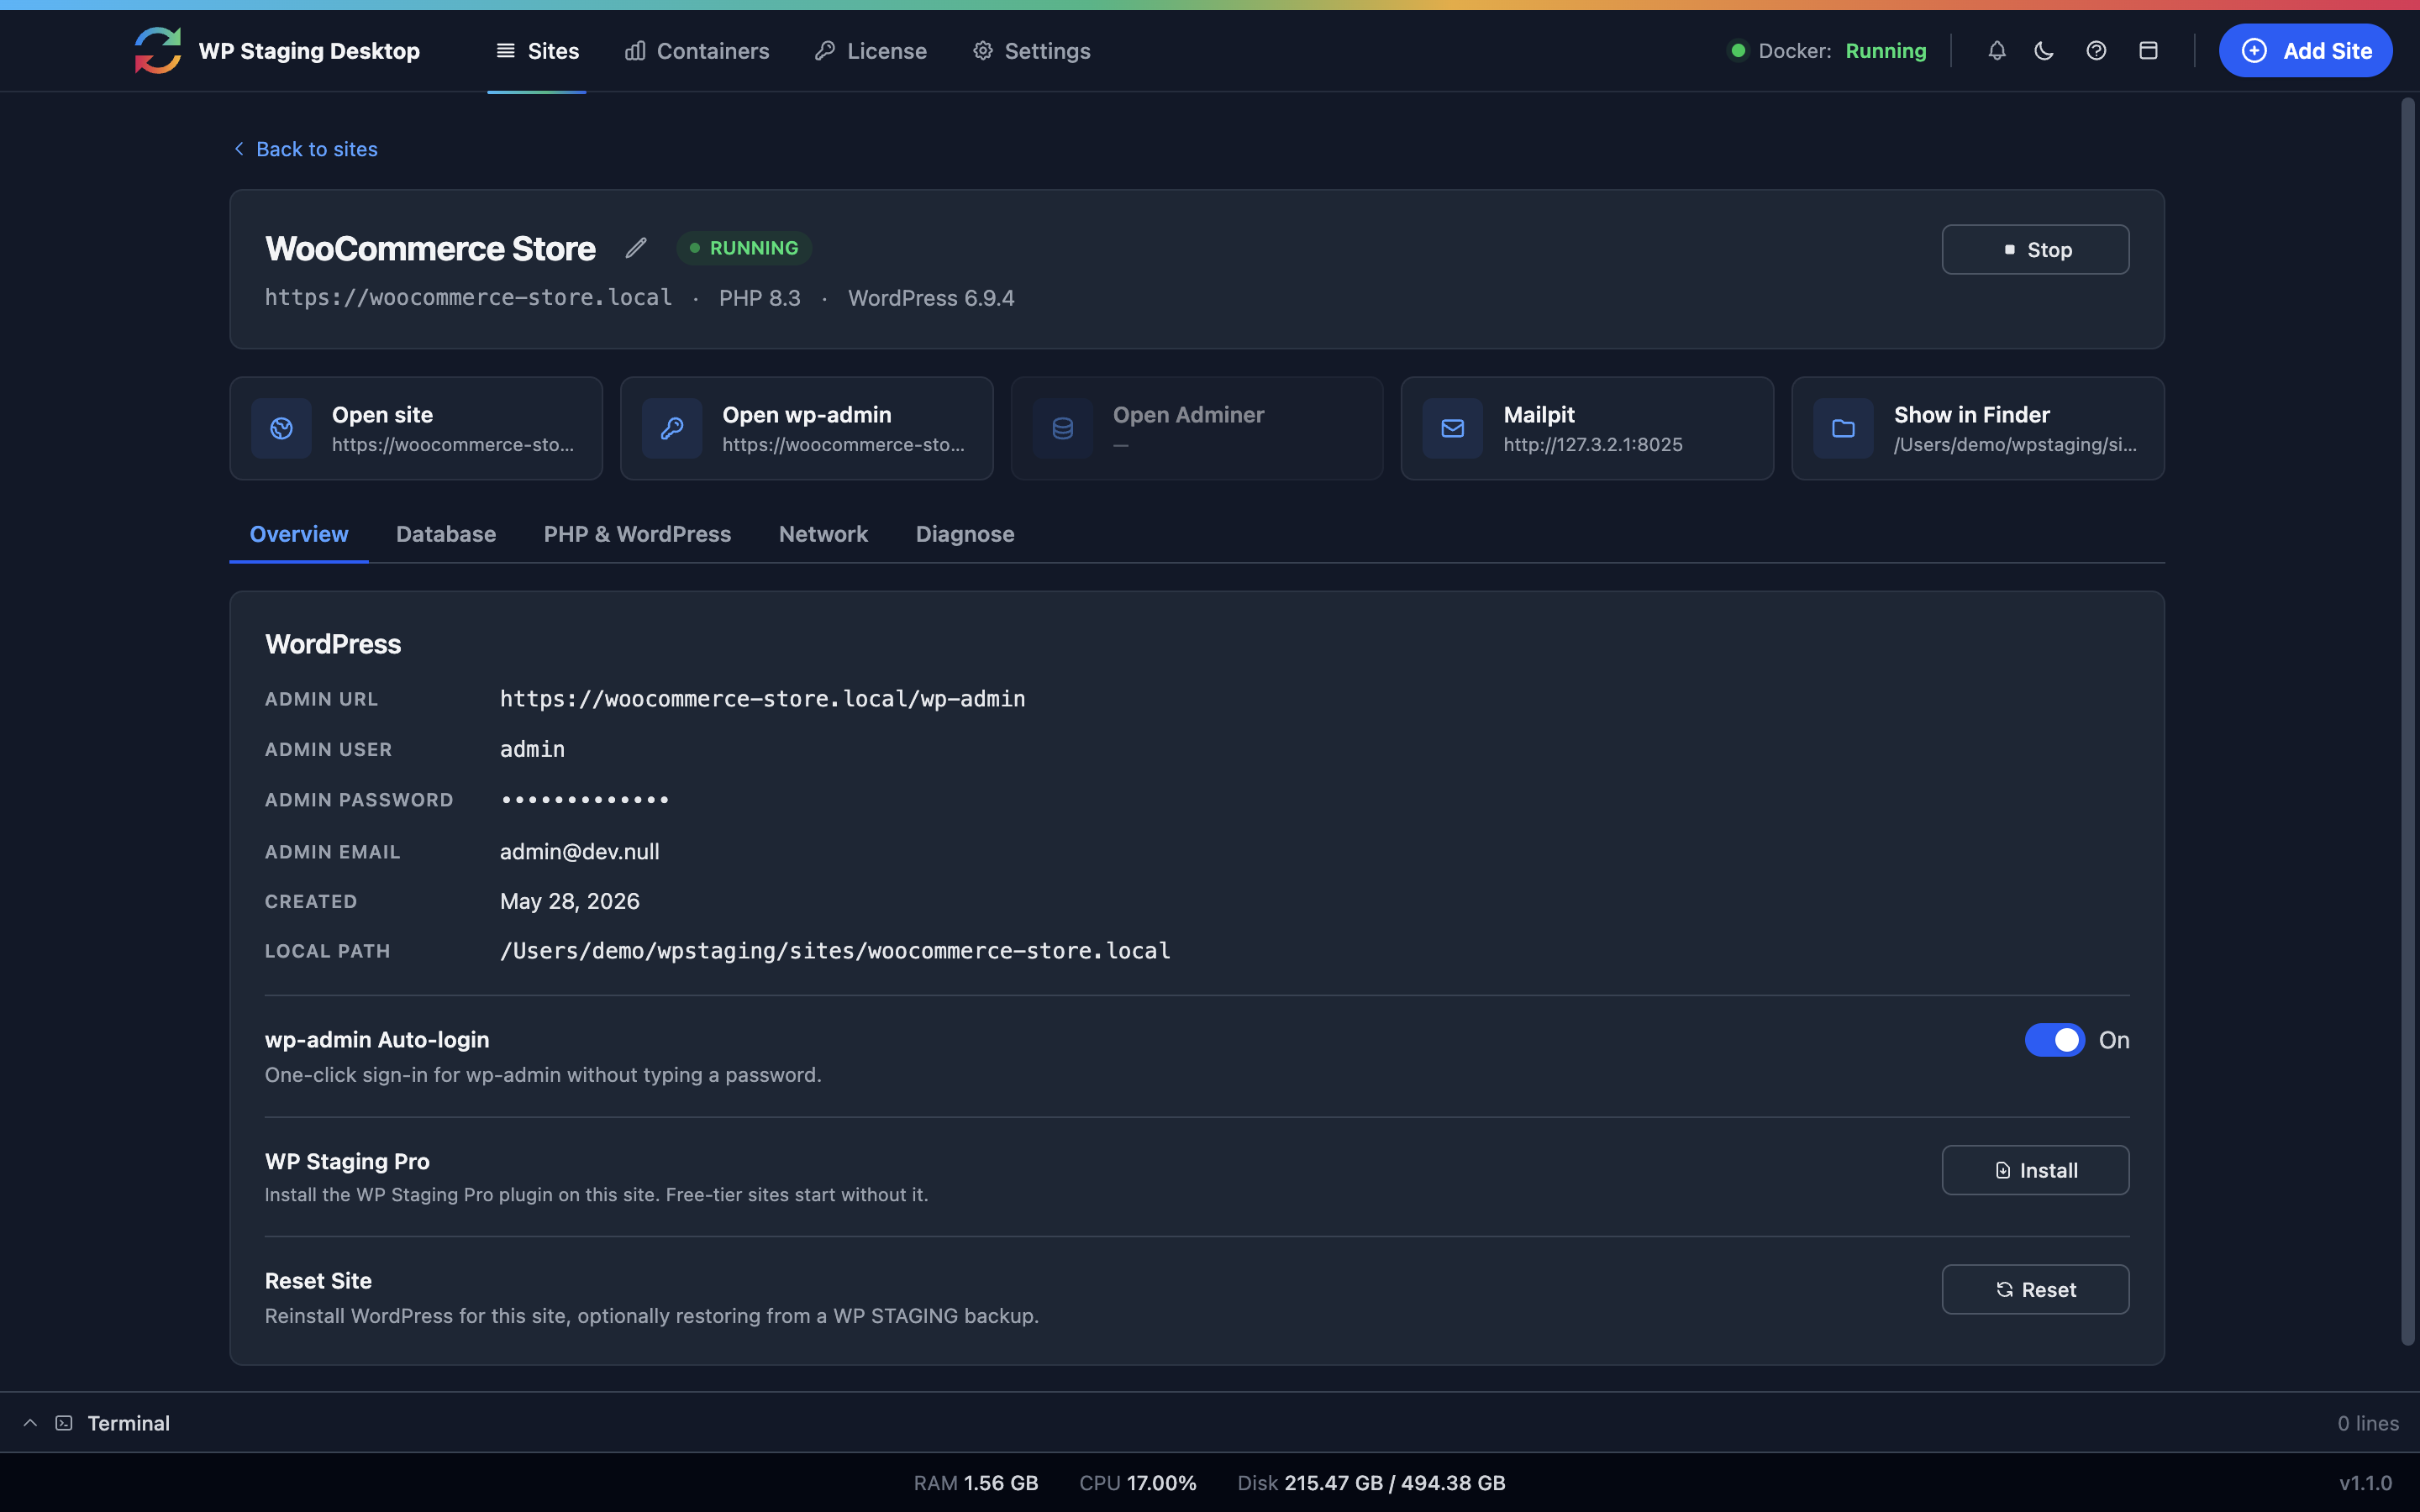The width and height of the screenshot is (2420, 1512).
Task: Click the WooCommerce Store site title
Action: [x=430, y=248]
